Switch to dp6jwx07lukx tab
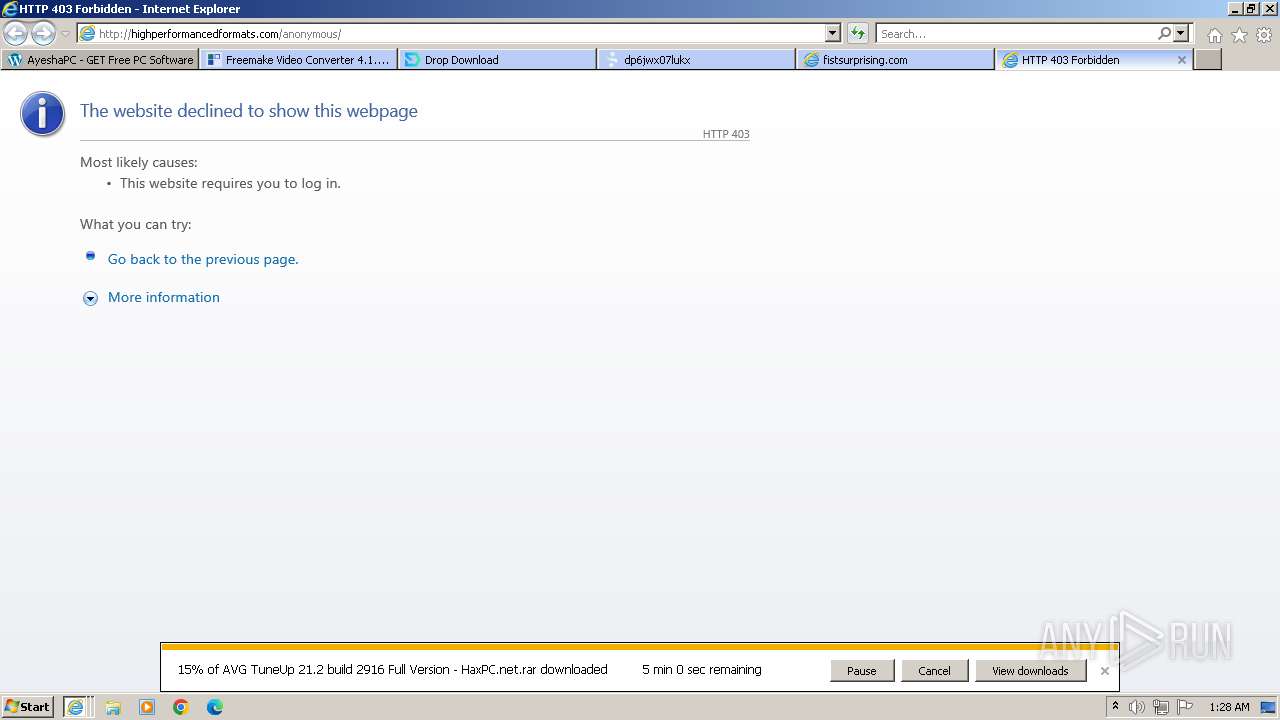 (696, 60)
